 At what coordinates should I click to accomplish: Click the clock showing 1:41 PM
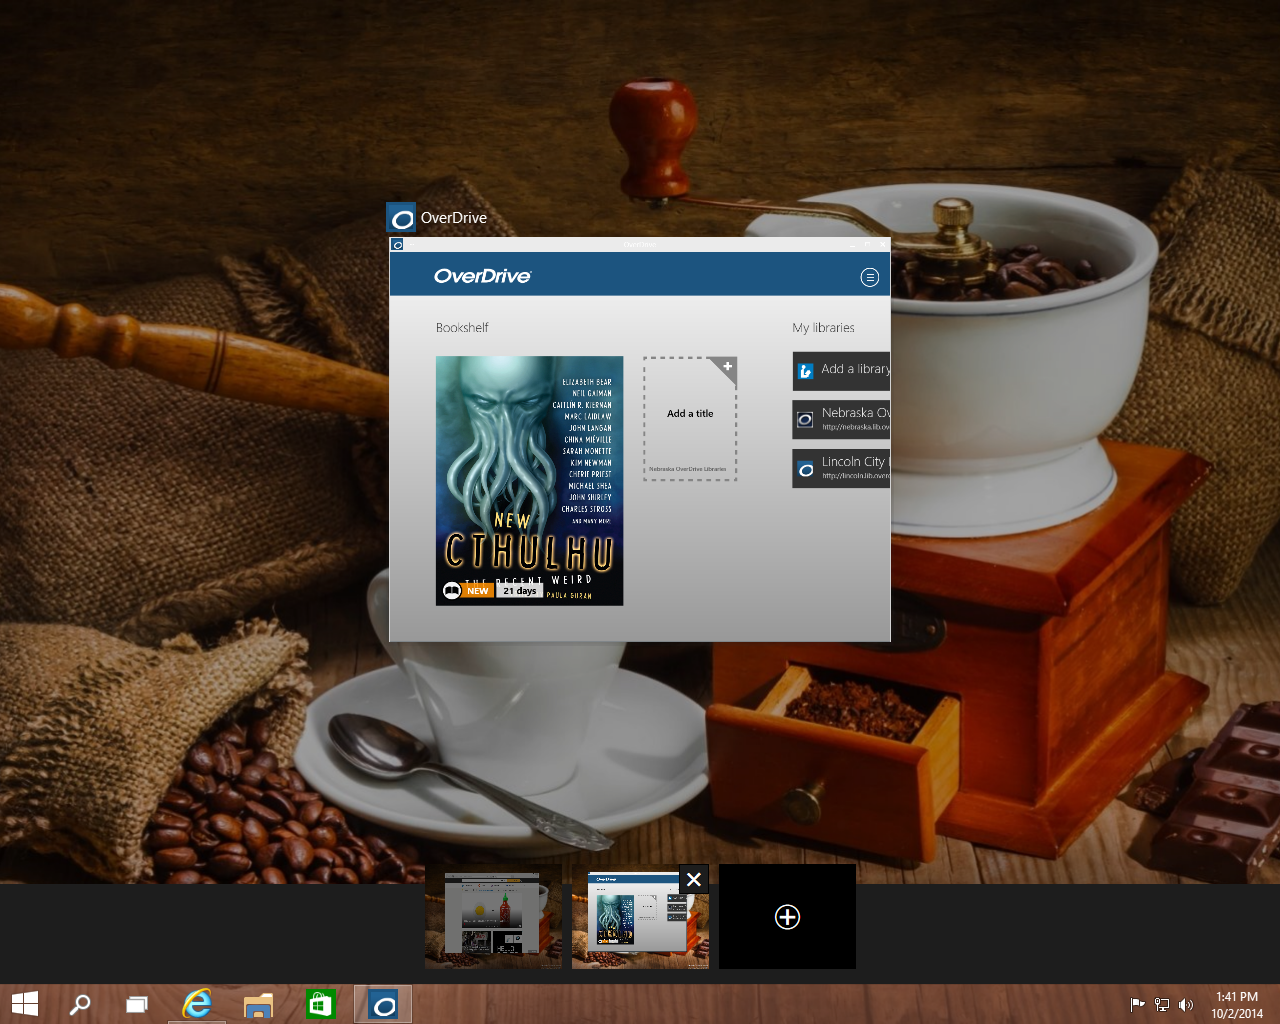coord(1237,1005)
